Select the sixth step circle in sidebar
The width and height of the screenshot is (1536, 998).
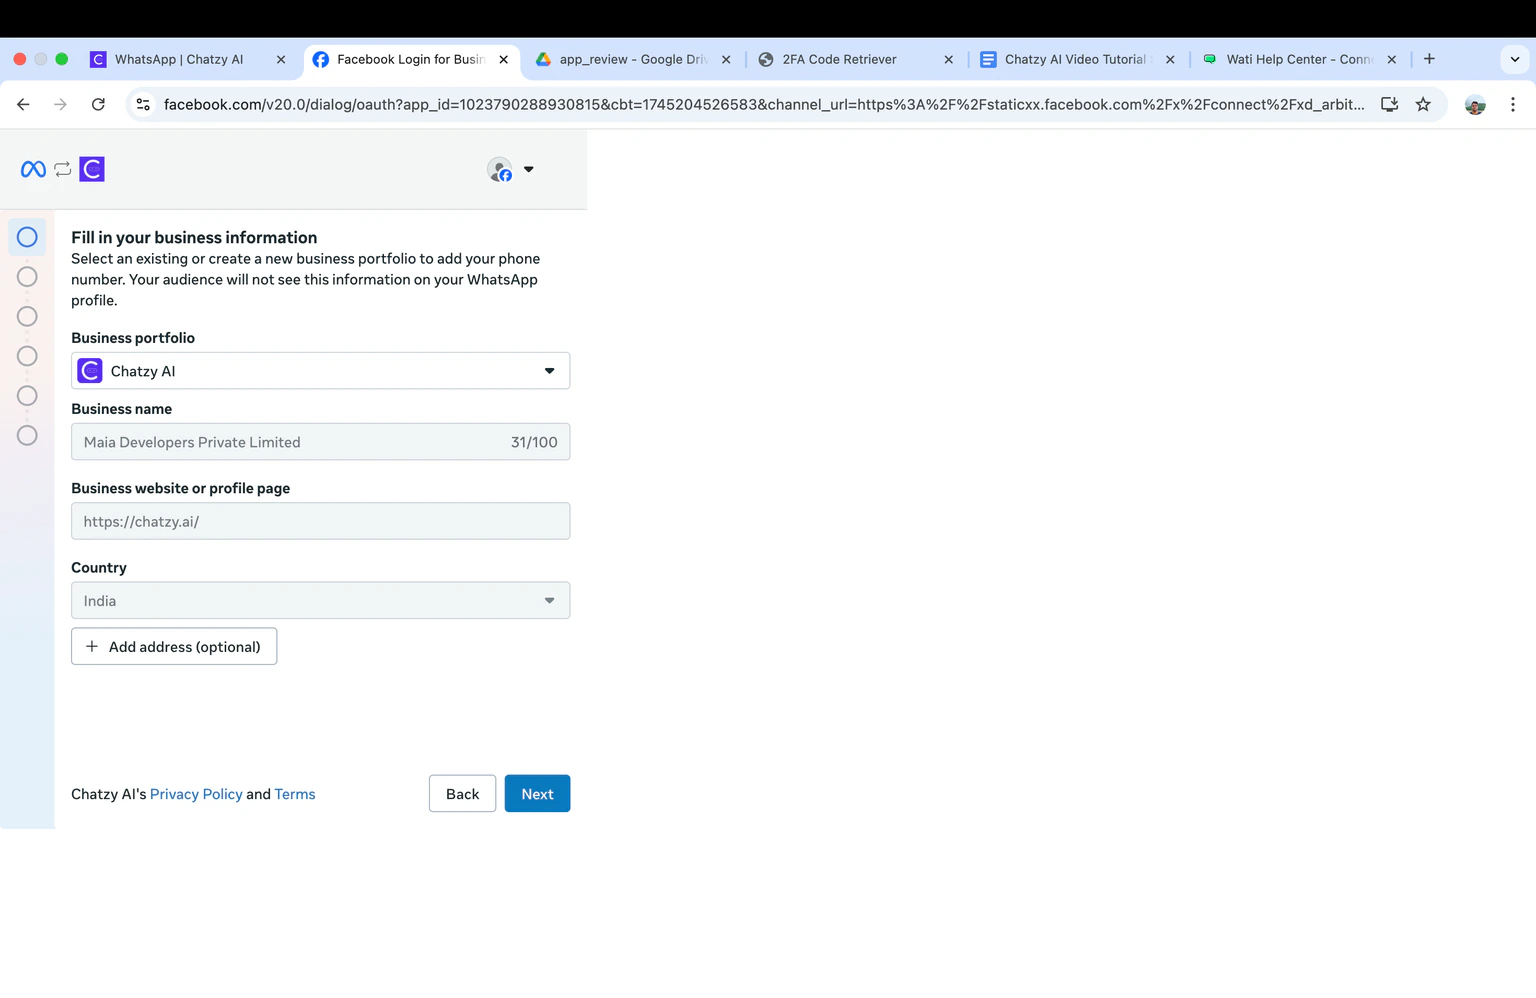click(x=27, y=436)
